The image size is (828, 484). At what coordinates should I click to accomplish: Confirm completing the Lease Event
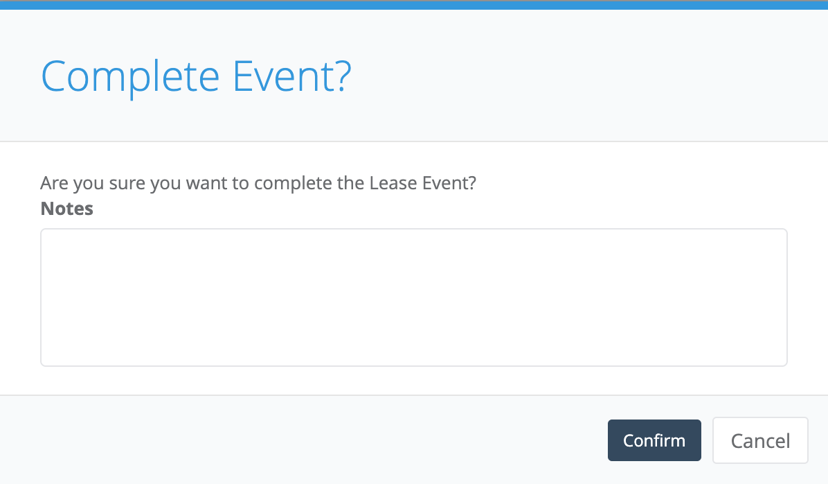pos(654,440)
